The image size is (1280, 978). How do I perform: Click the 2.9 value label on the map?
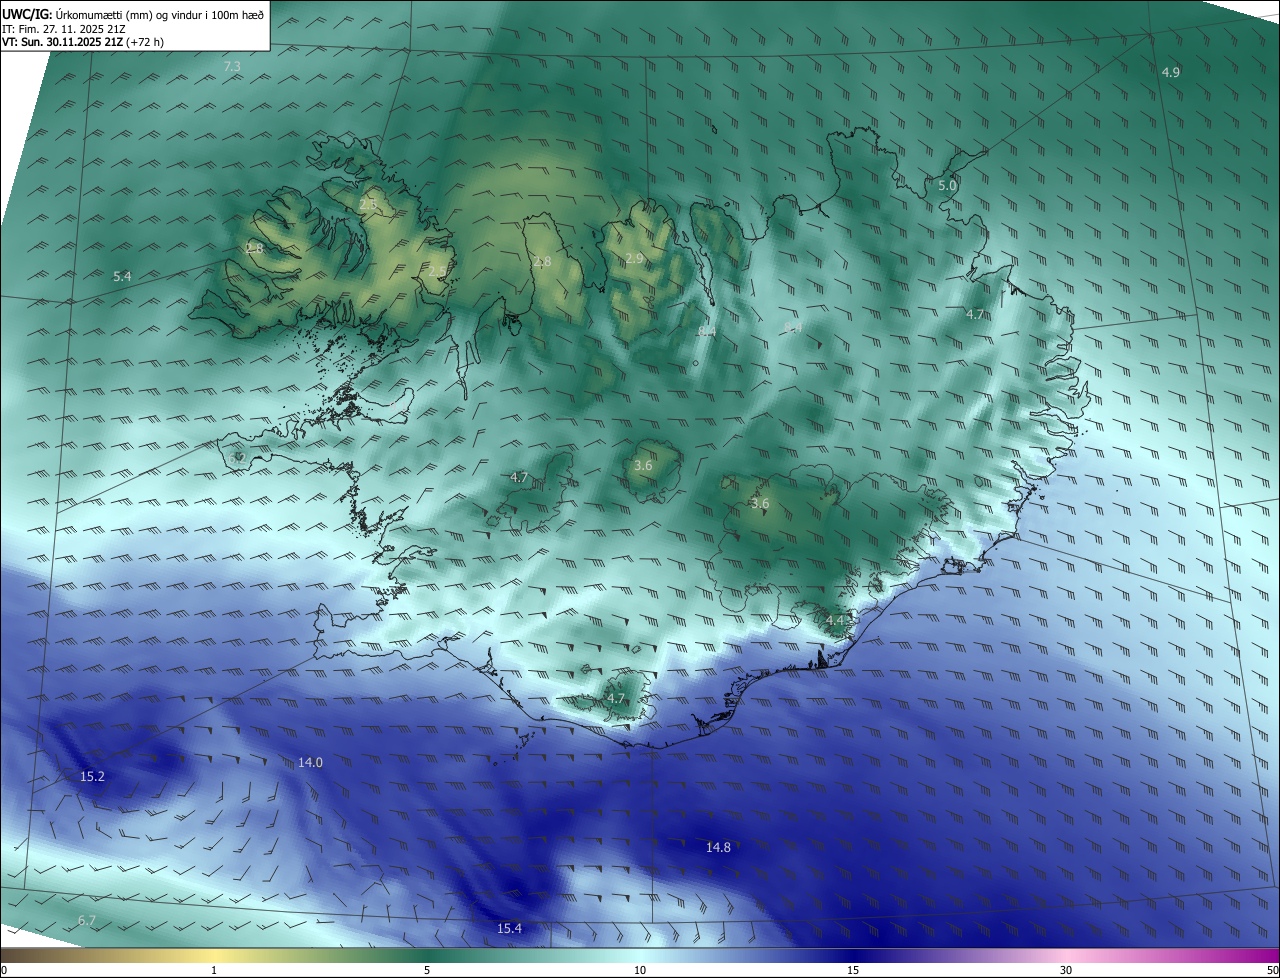pyautogui.click(x=635, y=258)
